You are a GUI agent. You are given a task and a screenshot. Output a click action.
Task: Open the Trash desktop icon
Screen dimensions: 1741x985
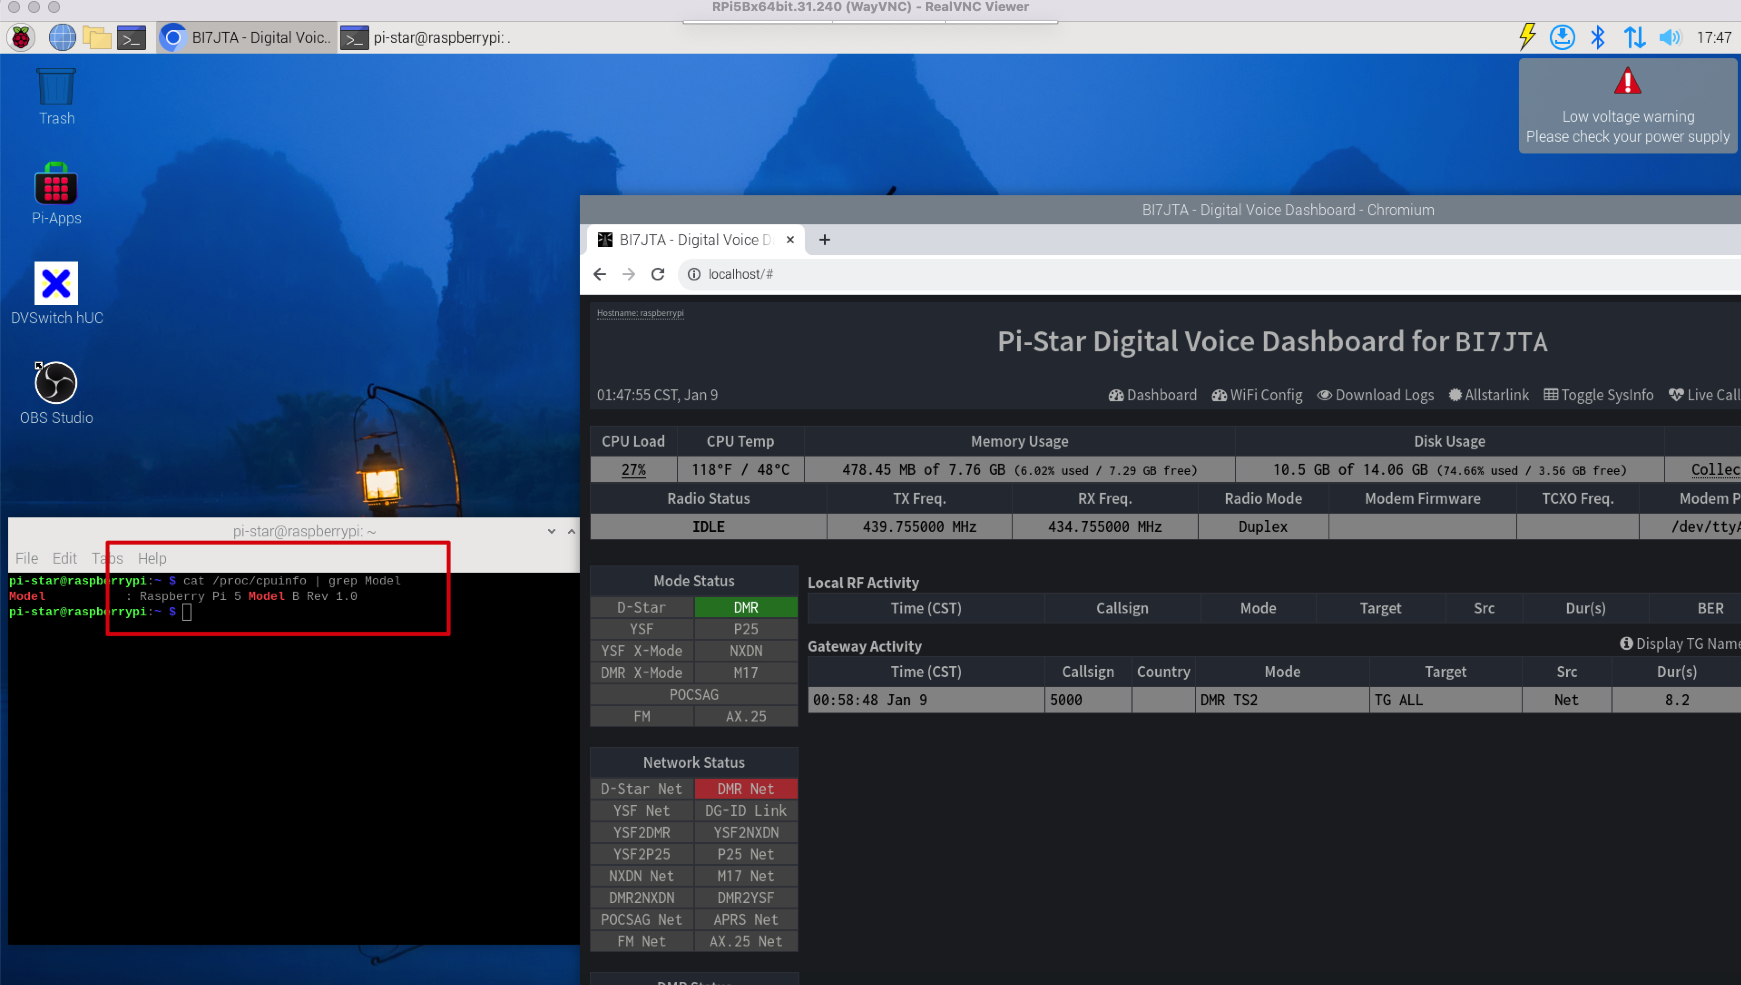56,97
